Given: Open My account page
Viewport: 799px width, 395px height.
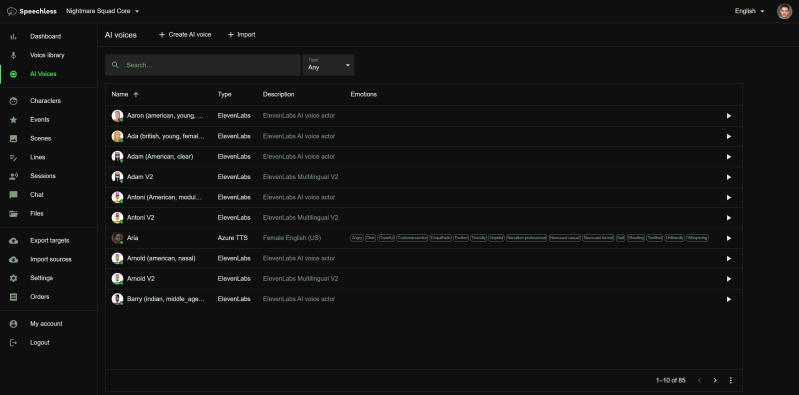Looking at the screenshot, I should pyautogui.click(x=46, y=324).
